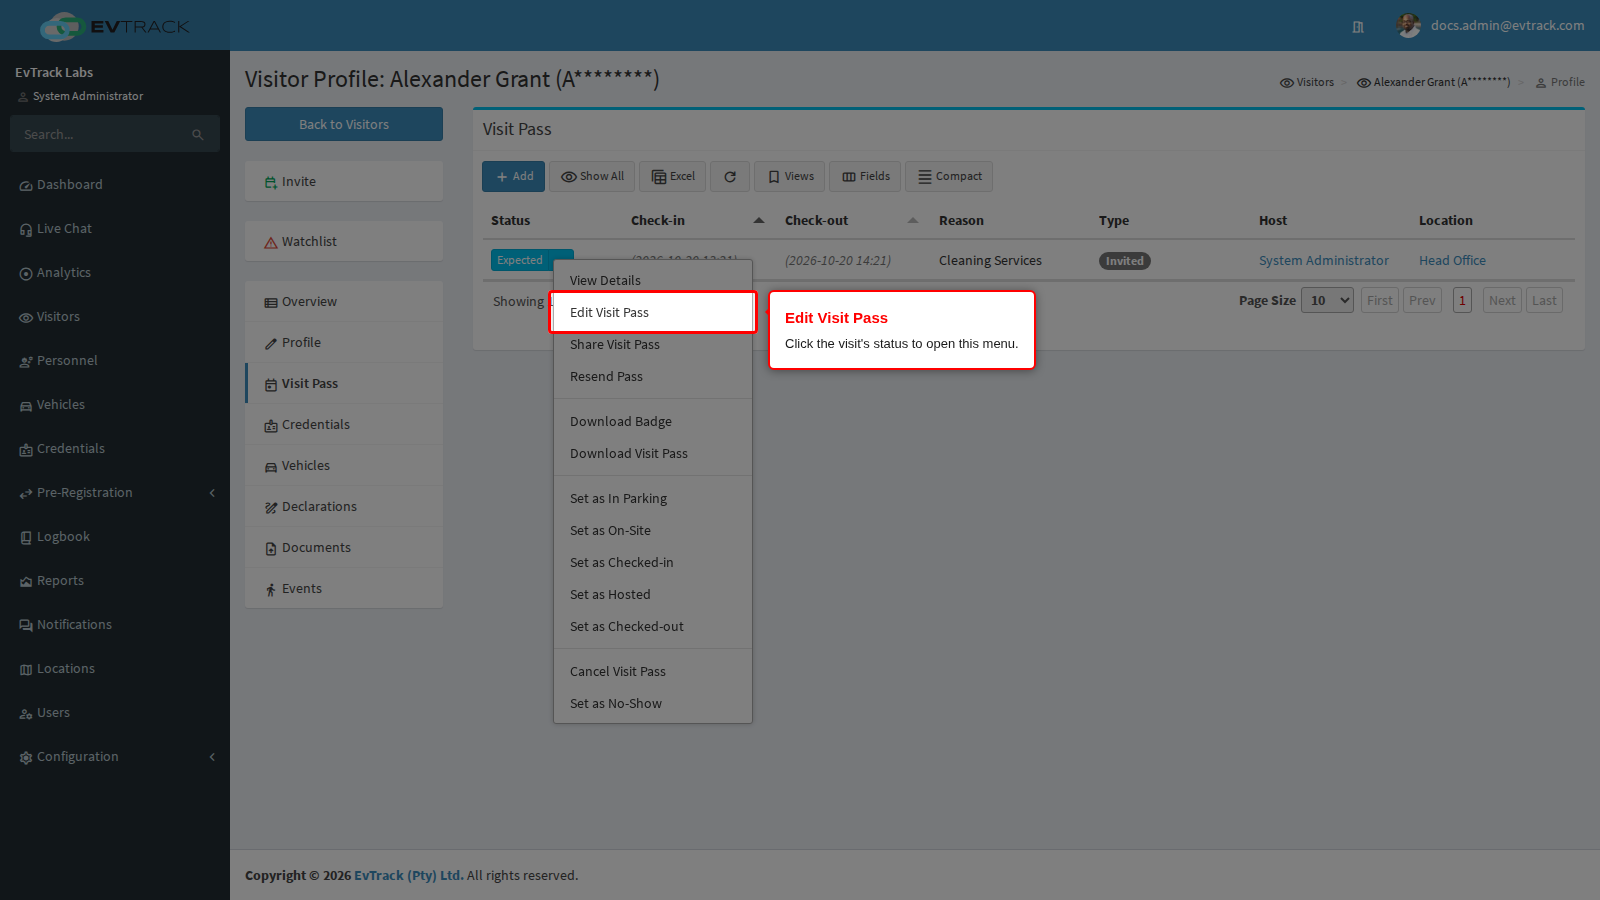This screenshot has height=900, width=1600.
Task: Click the search magnifier icon in sidebar
Action: click(x=198, y=135)
